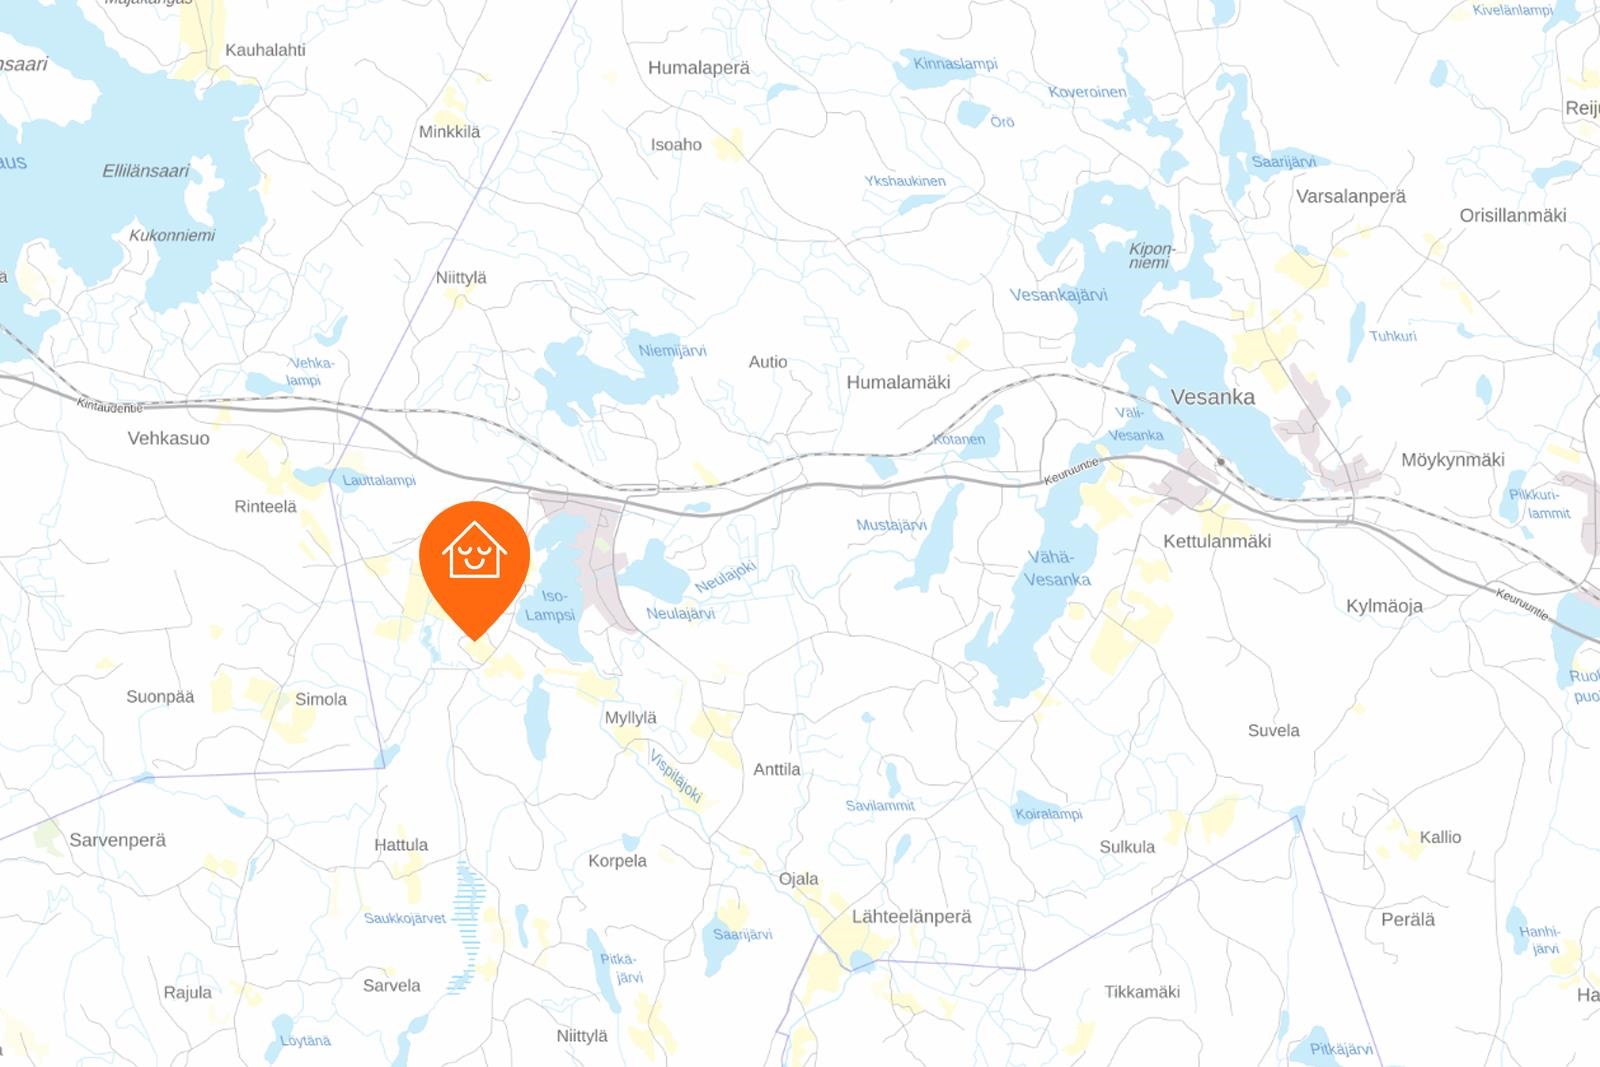Click the Kettulanmäki place name
The width and height of the screenshot is (1600, 1067).
[1217, 541]
